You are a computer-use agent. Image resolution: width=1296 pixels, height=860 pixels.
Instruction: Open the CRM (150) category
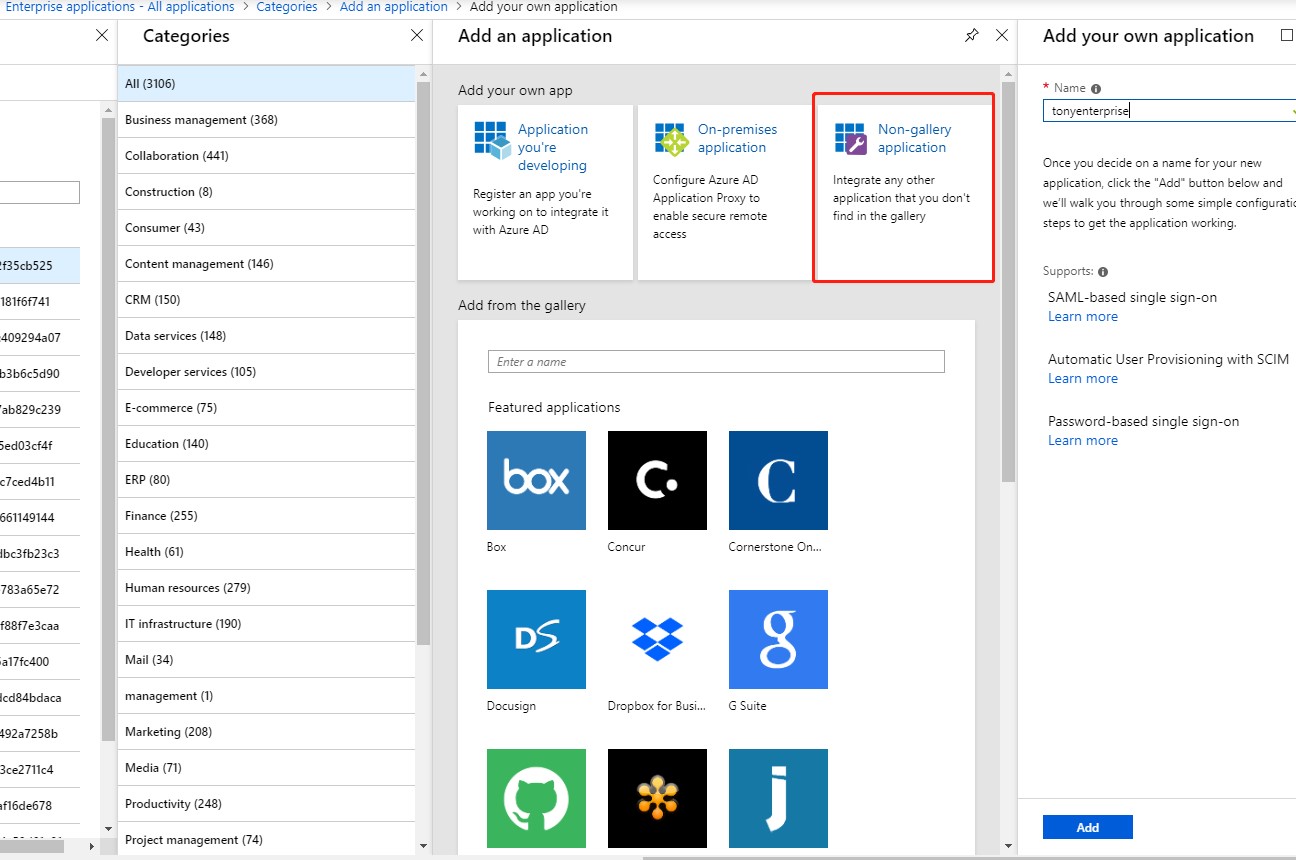[x=266, y=300]
